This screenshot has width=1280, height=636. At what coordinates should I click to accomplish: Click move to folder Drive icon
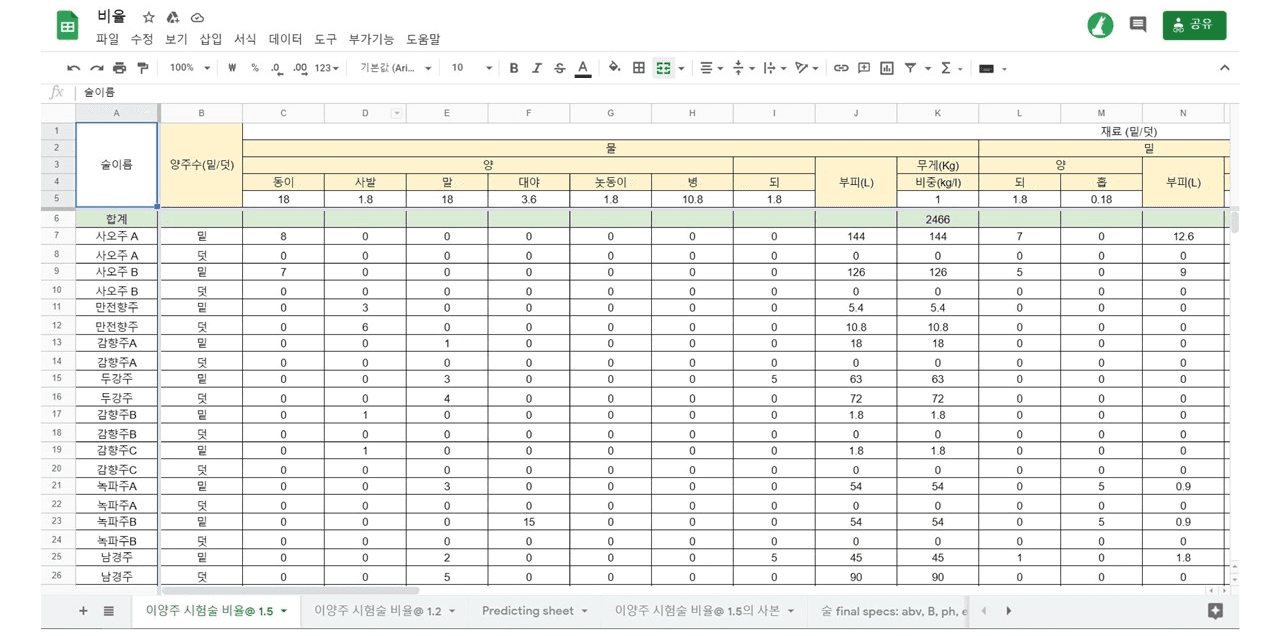173,17
